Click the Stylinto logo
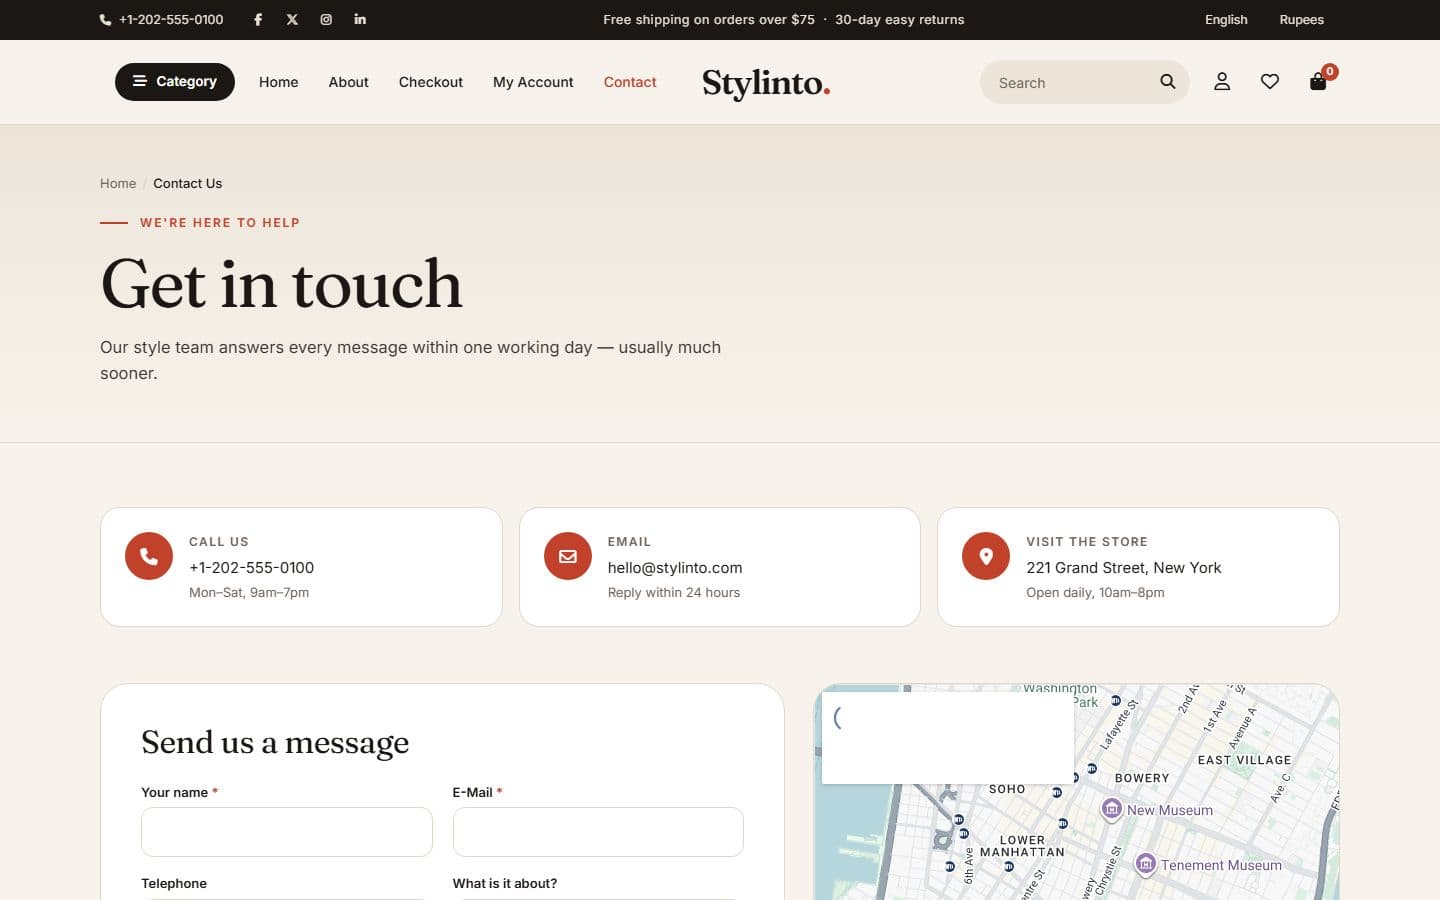 [x=766, y=83]
